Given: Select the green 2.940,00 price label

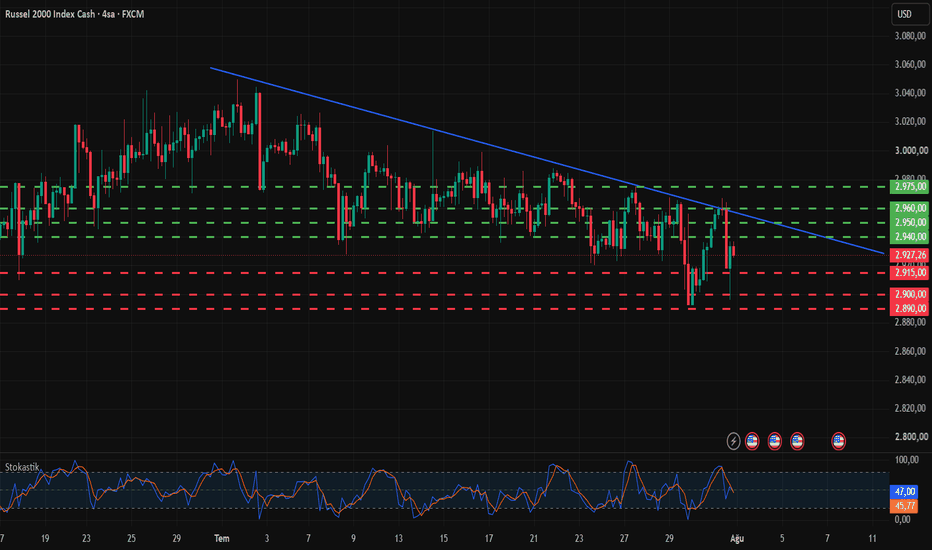Looking at the screenshot, I should point(909,237).
